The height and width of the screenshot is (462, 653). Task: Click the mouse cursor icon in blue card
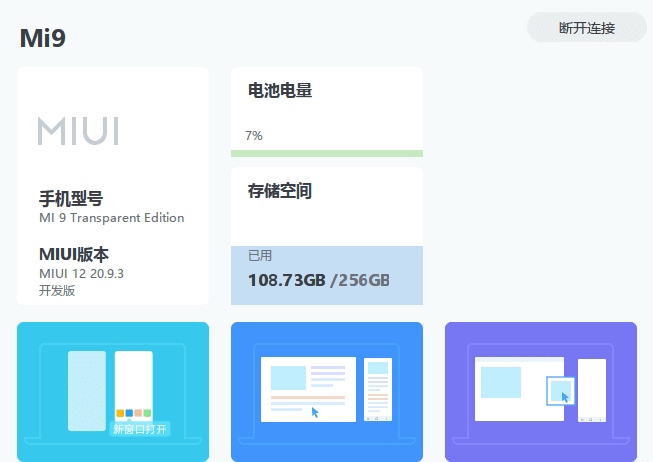(315, 411)
